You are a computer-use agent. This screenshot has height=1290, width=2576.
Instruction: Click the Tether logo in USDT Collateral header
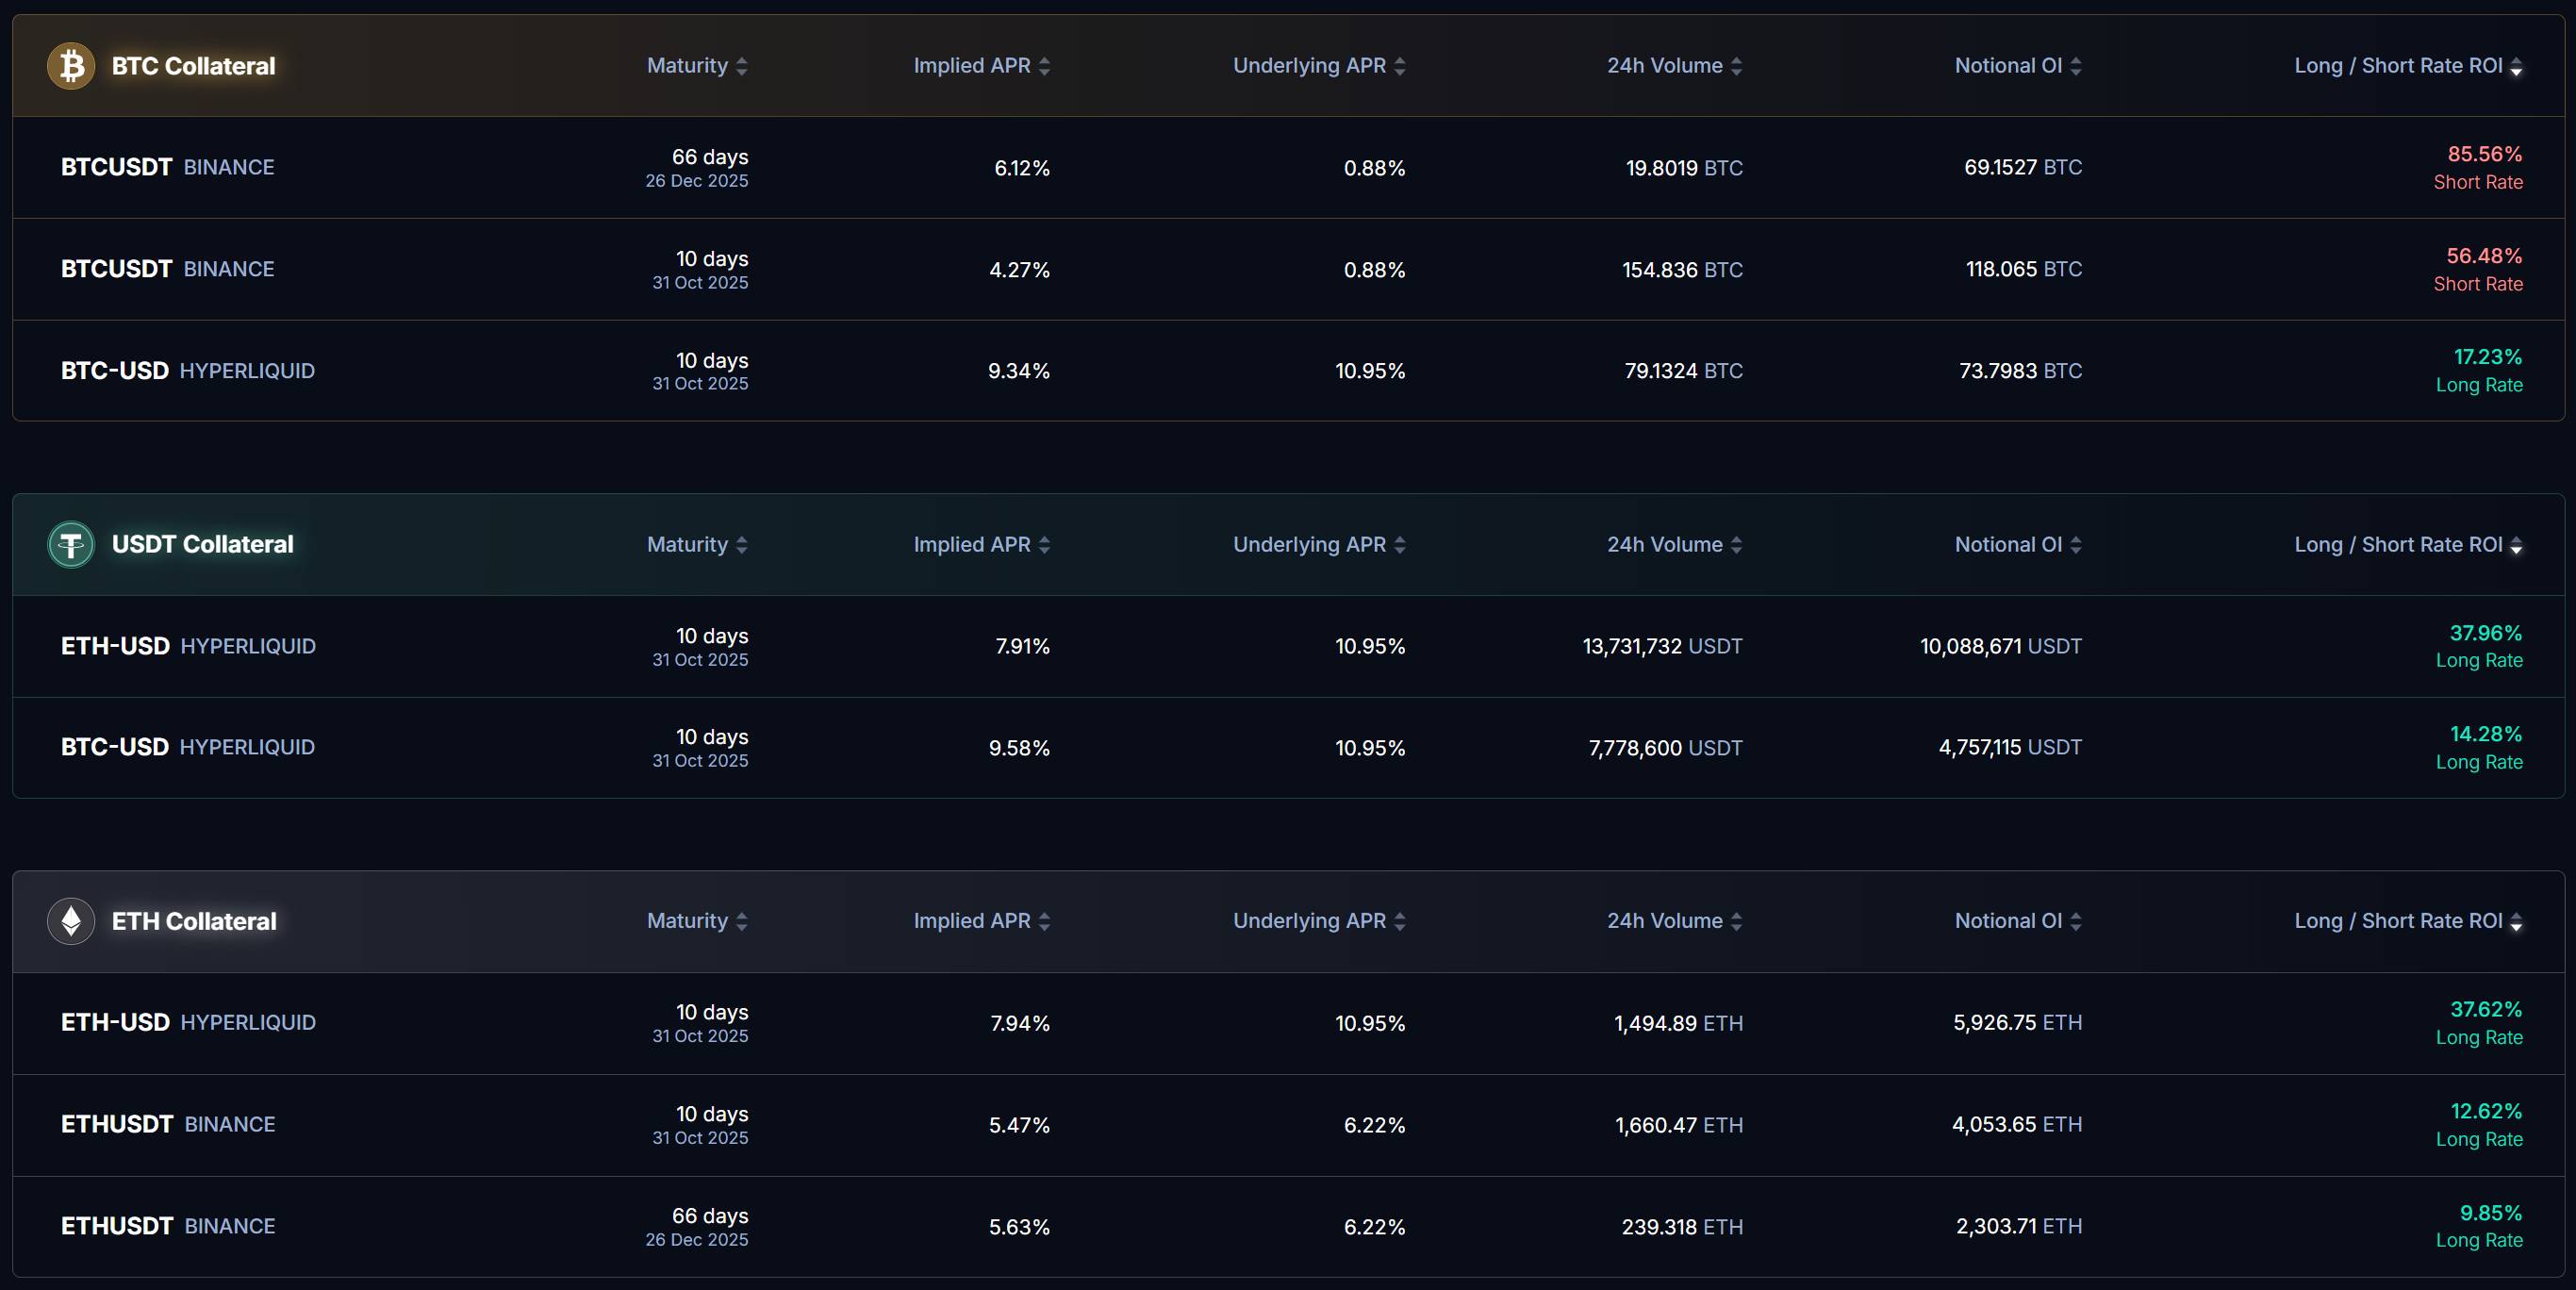pyautogui.click(x=70, y=544)
